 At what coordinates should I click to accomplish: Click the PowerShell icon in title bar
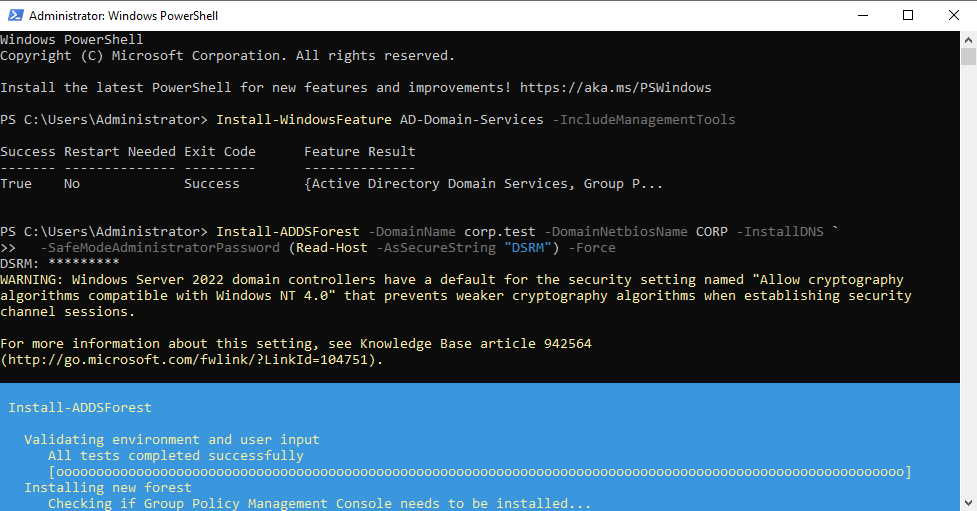(16, 15)
